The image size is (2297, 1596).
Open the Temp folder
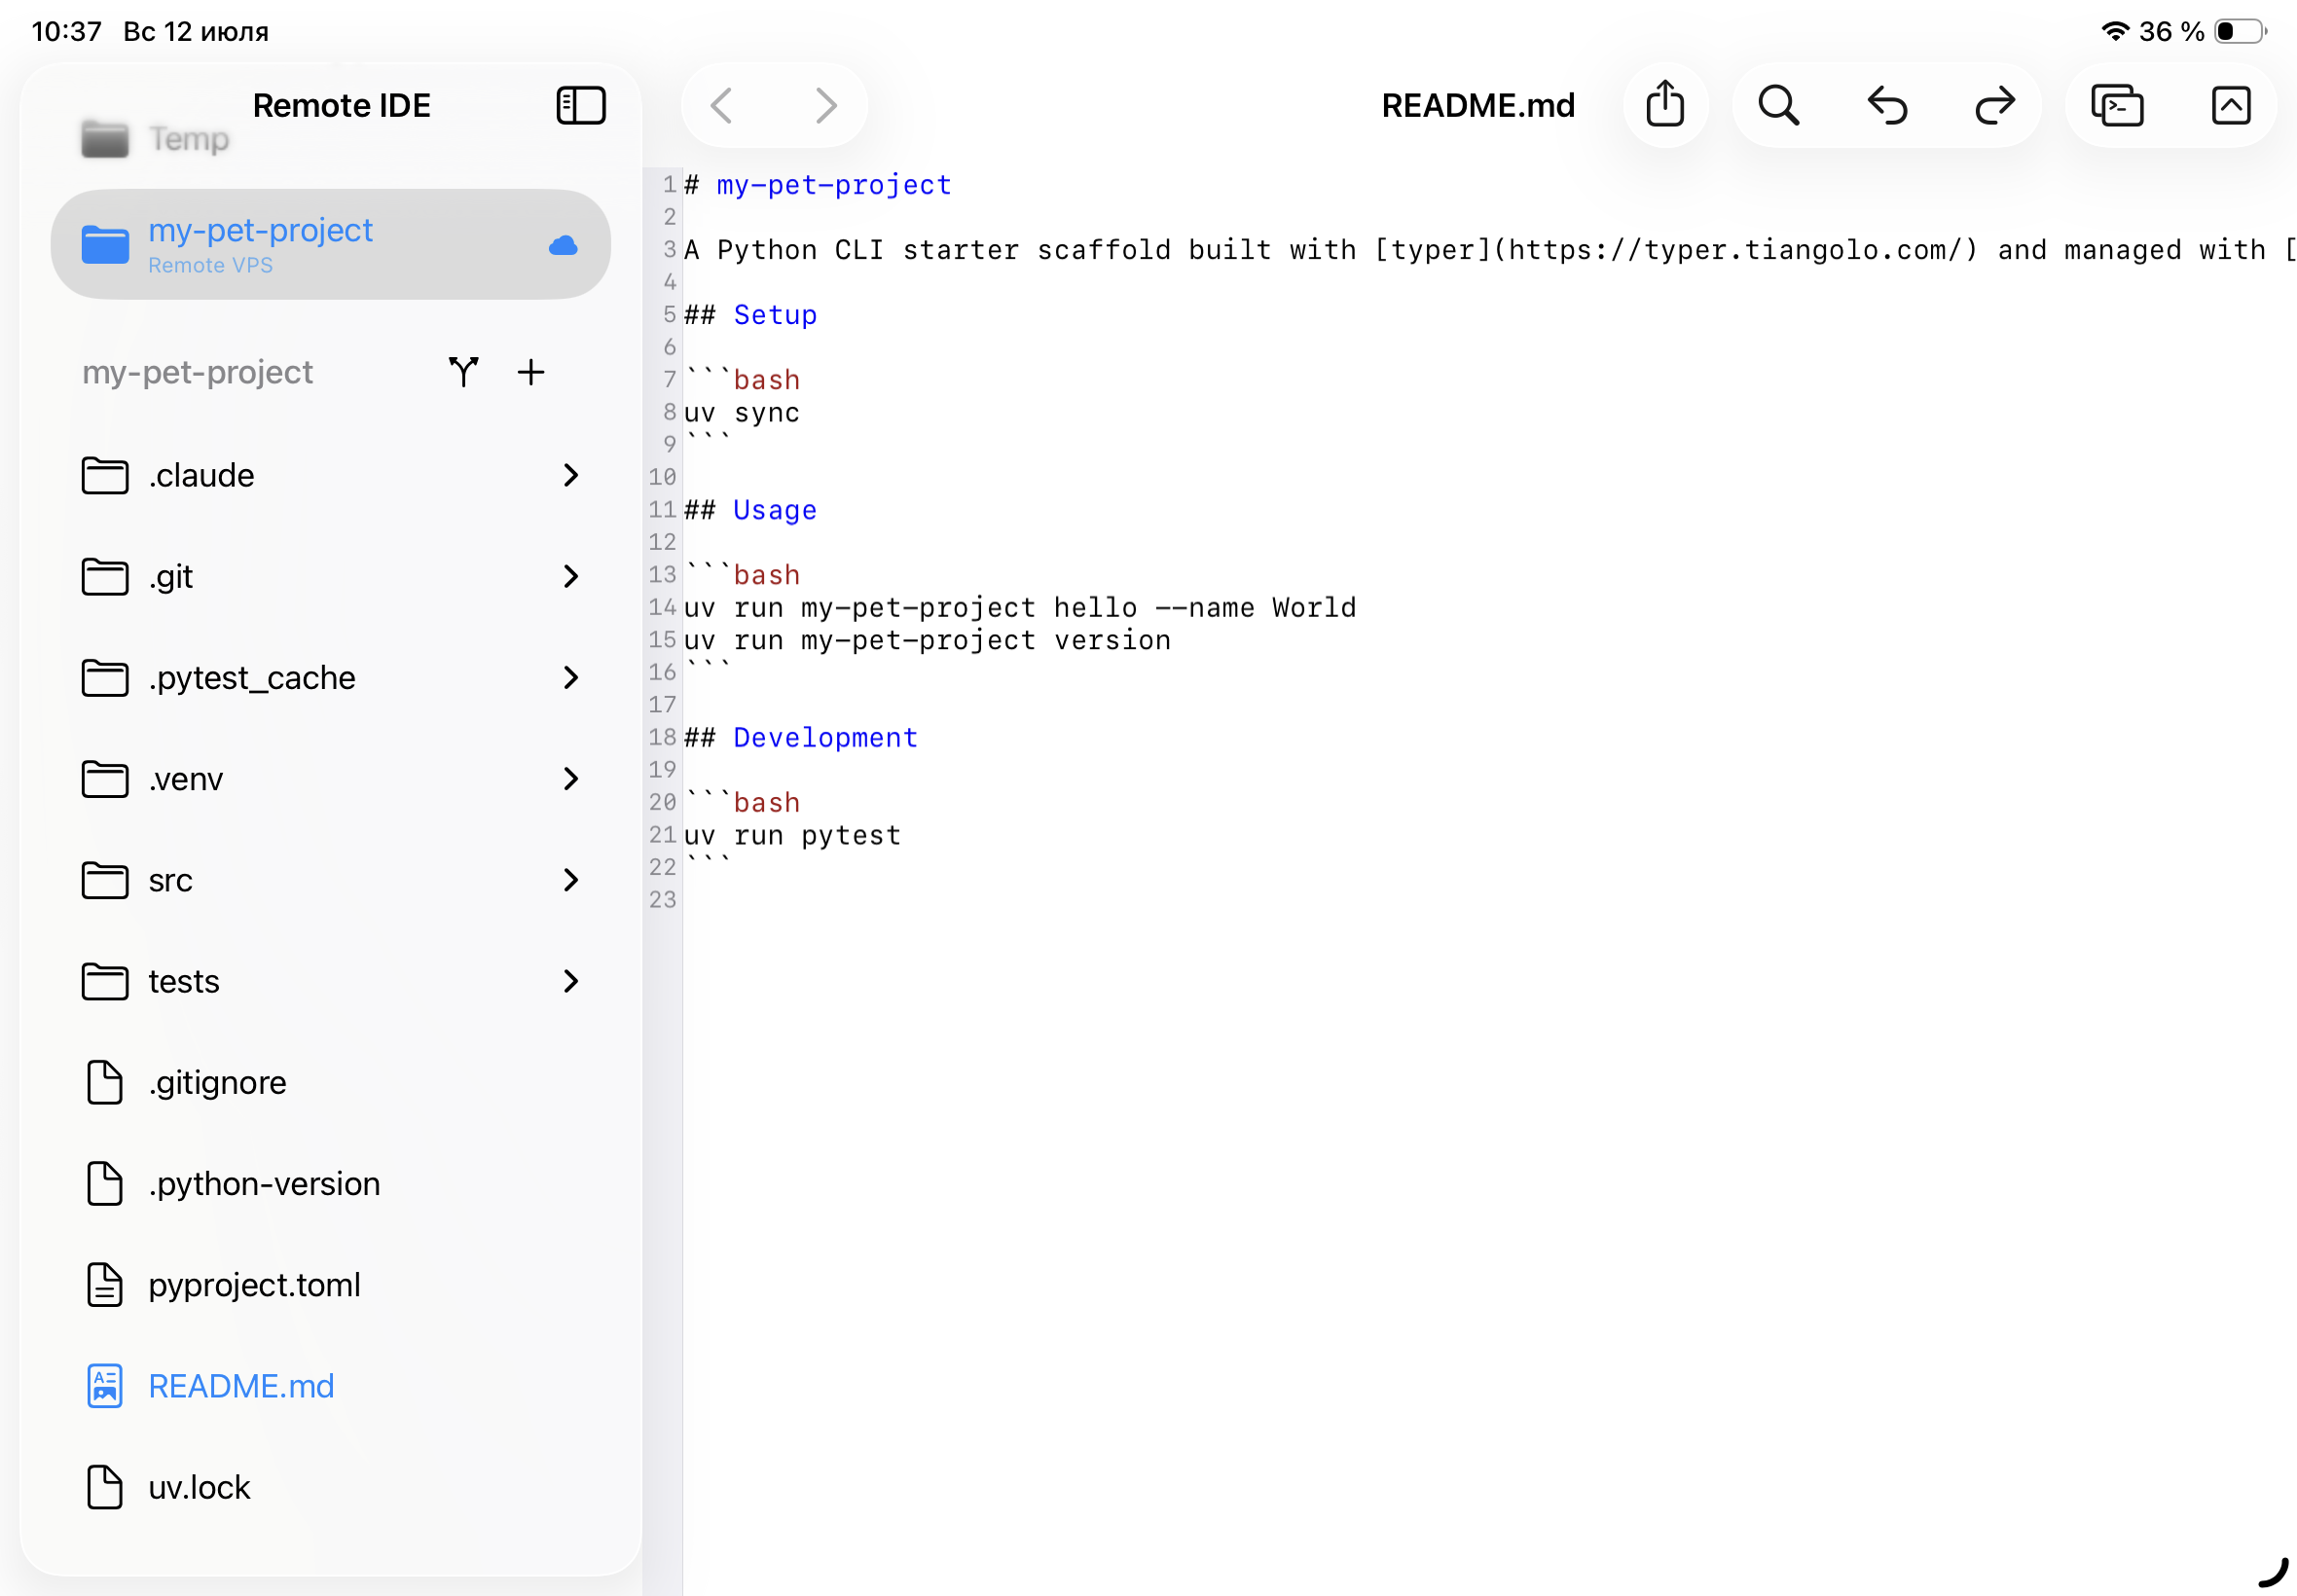(155, 139)
